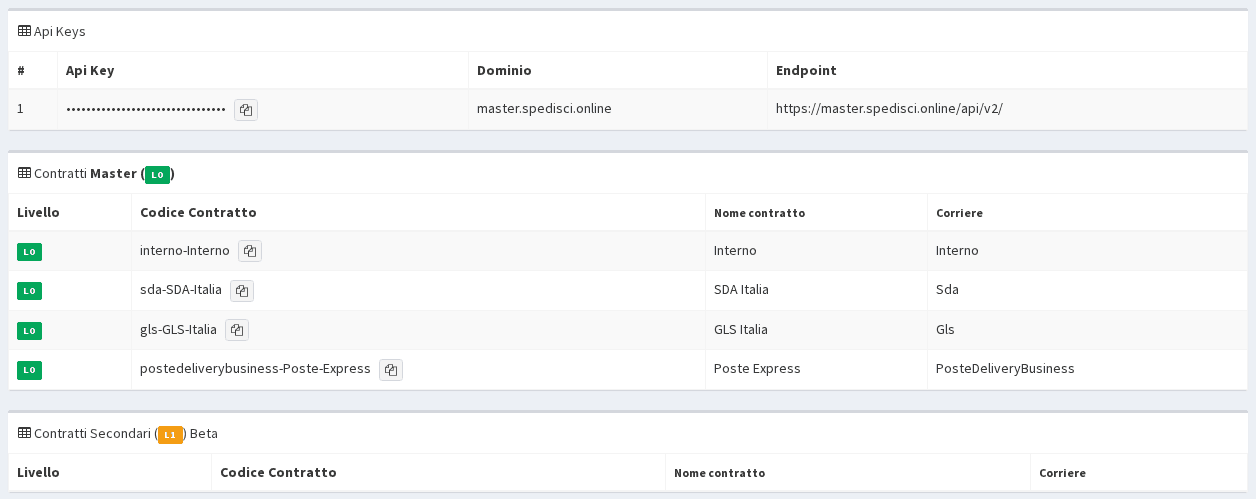1256x499 pixels.
Task: Select the masked API key dots
Action: [x=146, y=109]
